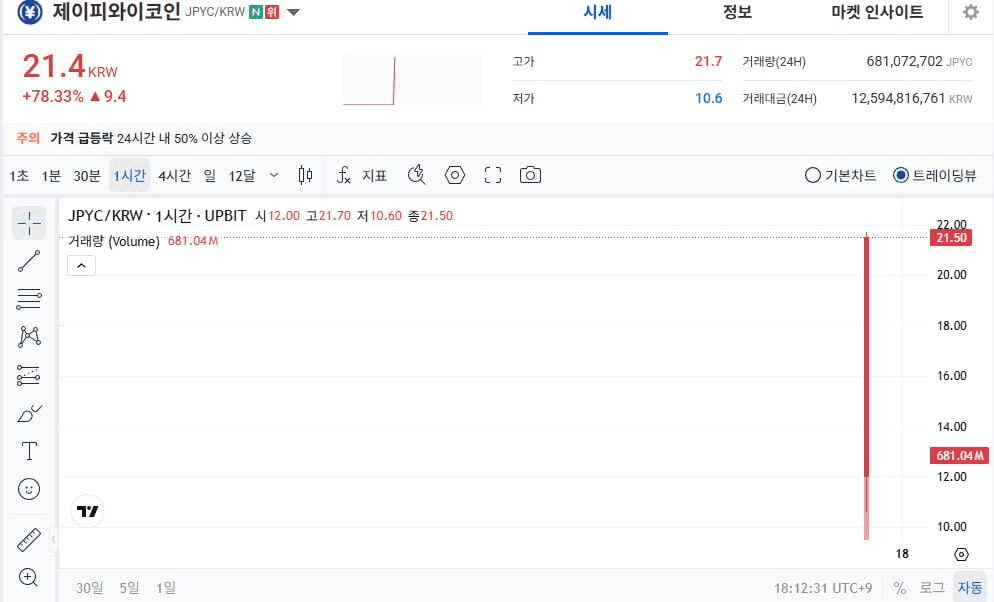Toggle percent scale mode
Screen dimensions: 994x602
(x=900, y=588)
